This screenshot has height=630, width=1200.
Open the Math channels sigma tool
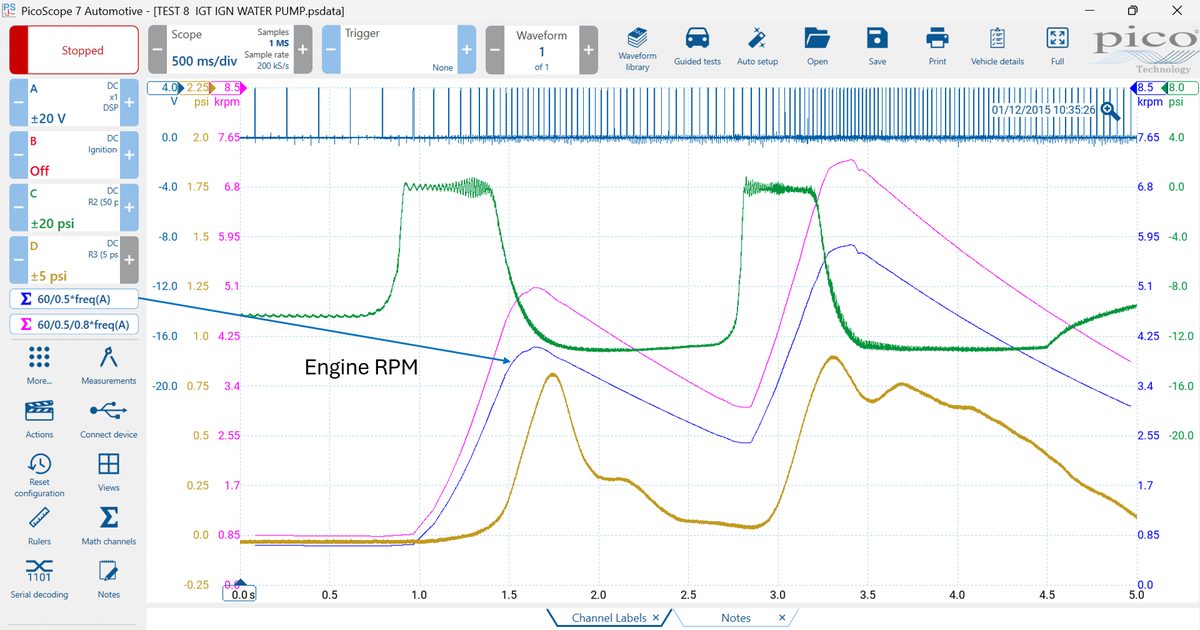click(x=109, y=524)
